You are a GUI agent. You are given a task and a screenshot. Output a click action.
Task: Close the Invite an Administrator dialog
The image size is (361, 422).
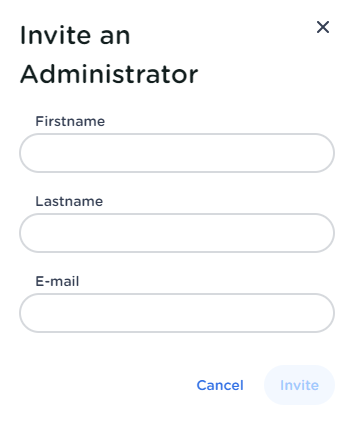[323, 27]
